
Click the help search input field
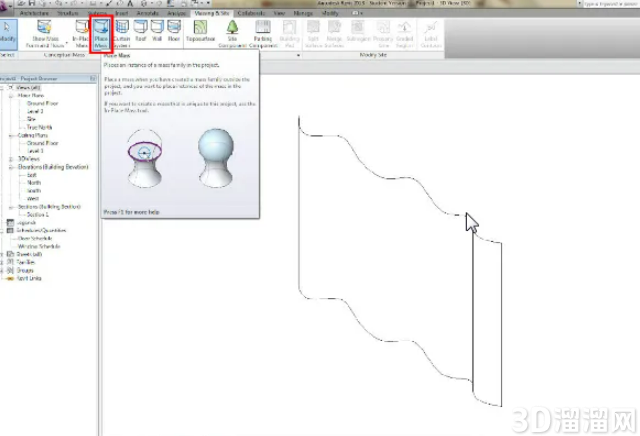click(x=611, y=4)
